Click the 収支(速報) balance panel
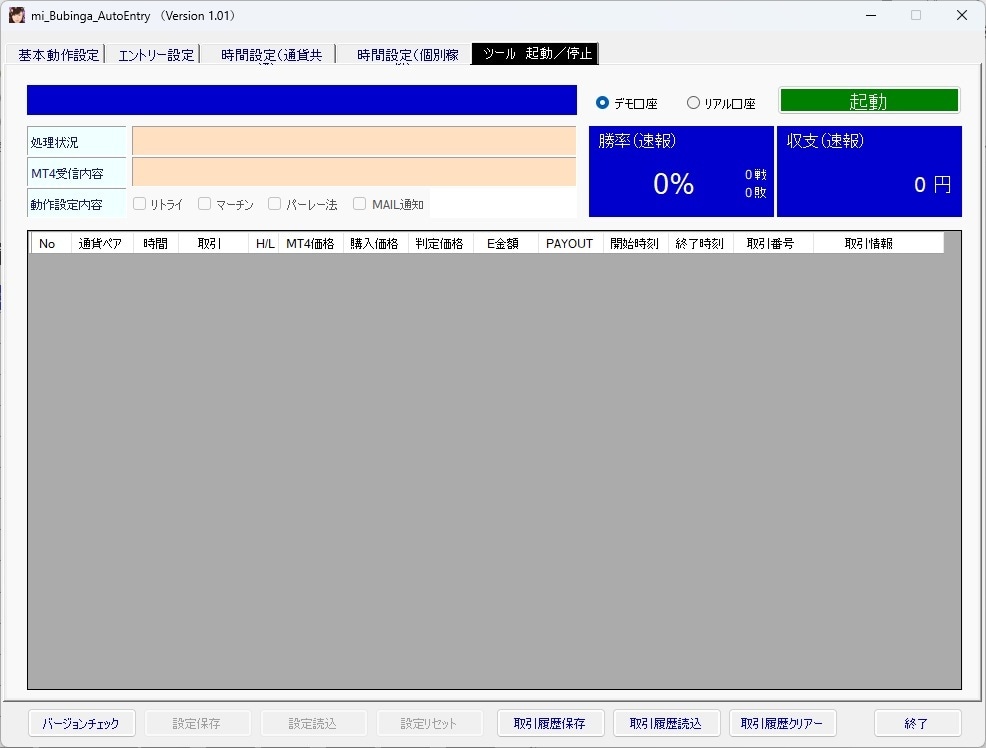The width and height of the screenshot is (986, 748). [x=869, y=172]
